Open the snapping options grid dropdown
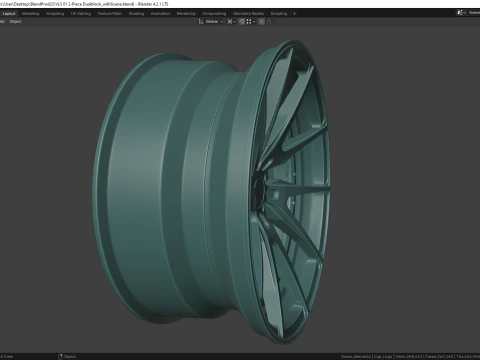 (251, 22)
